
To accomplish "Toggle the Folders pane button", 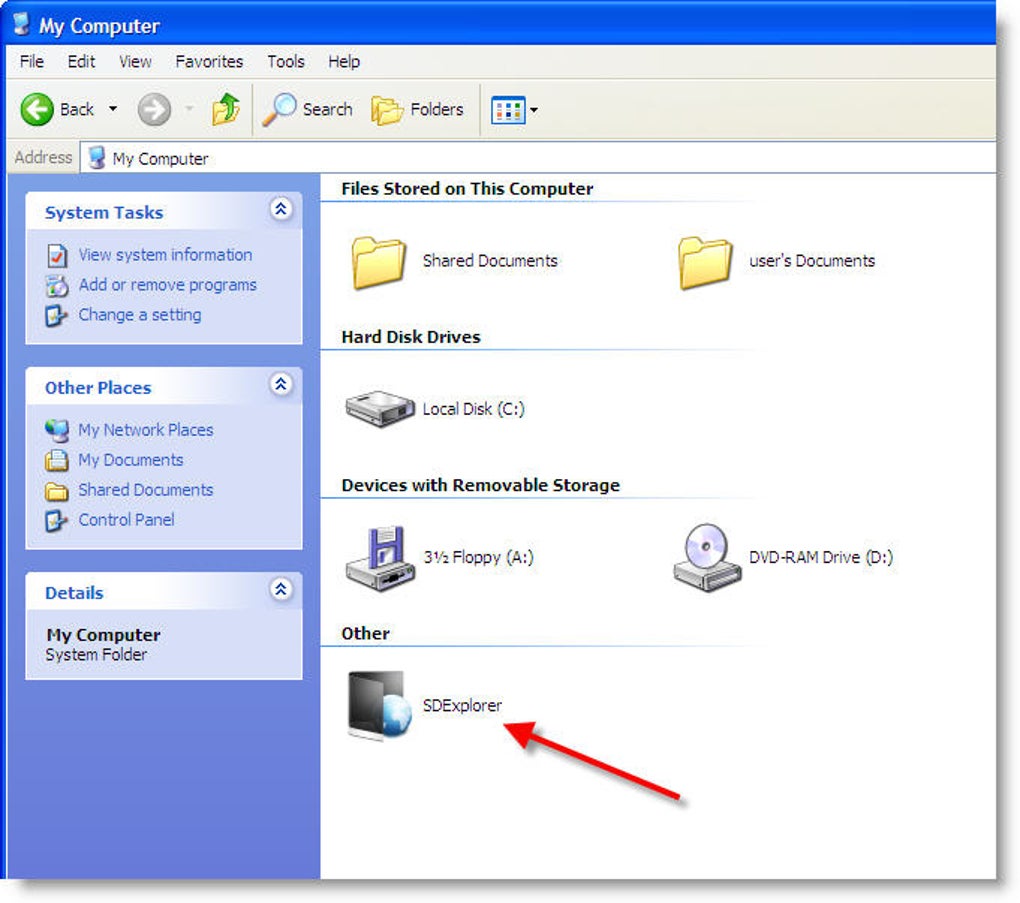I will click(417, 110).
